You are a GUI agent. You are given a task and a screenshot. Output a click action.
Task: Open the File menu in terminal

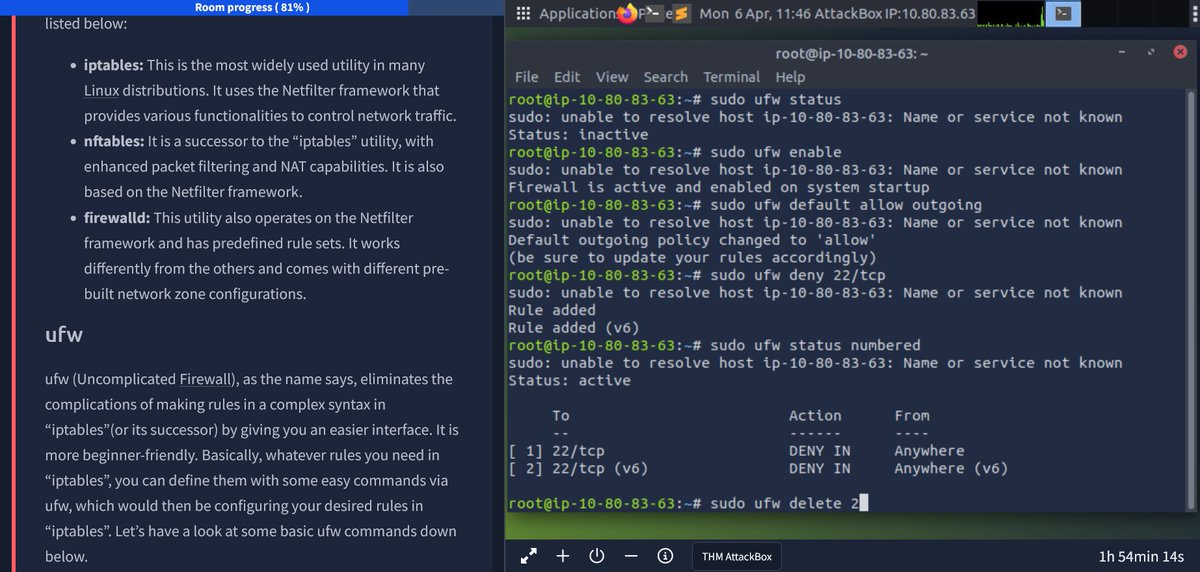(x=526, y=77)
